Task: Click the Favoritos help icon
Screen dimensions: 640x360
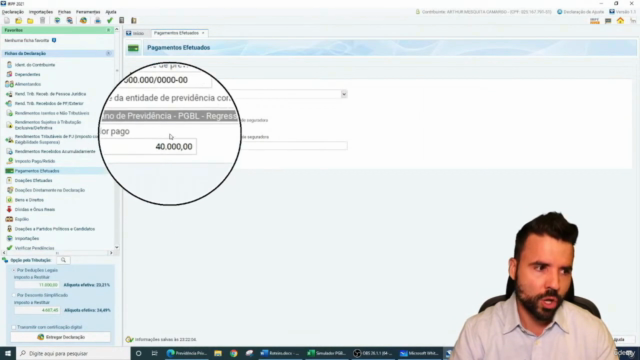Action: click(54, 40)
